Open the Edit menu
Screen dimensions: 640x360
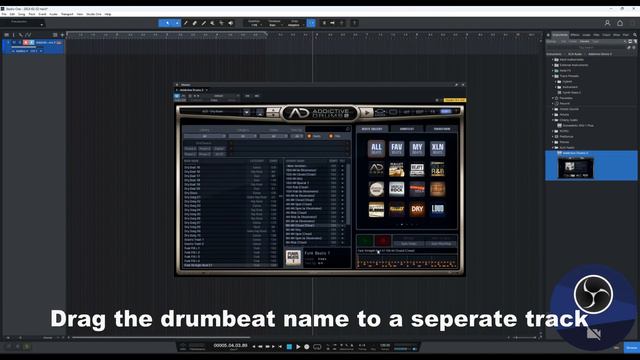pos(12,14)
